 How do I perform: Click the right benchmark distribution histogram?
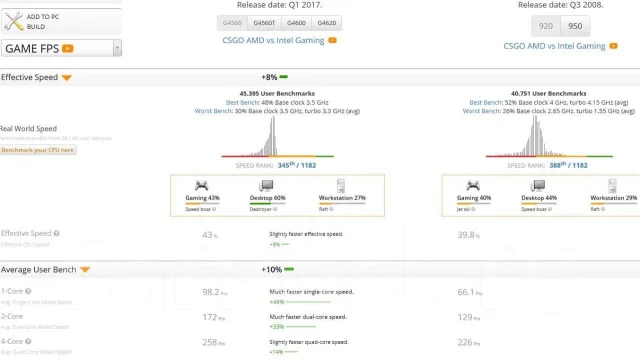point(549,137)
